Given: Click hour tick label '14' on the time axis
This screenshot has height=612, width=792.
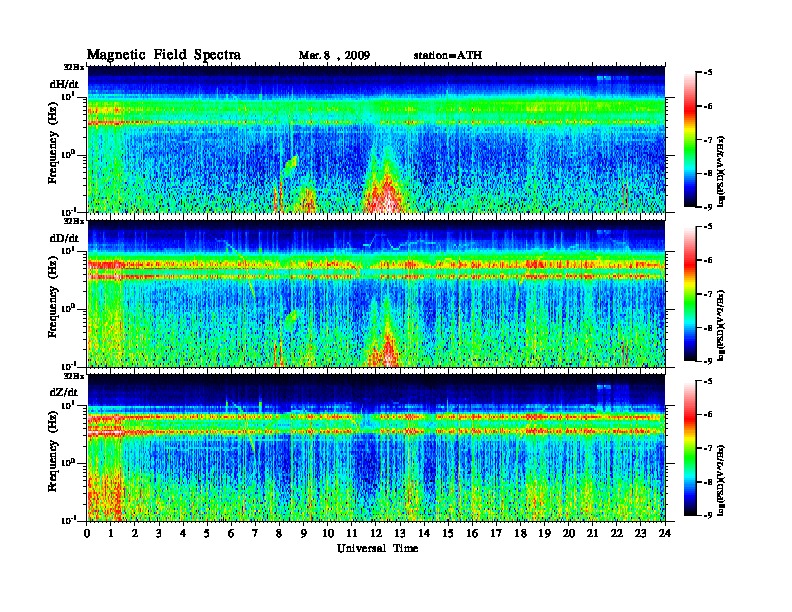Looking at the screenshot, I should [x=424, y=534].
